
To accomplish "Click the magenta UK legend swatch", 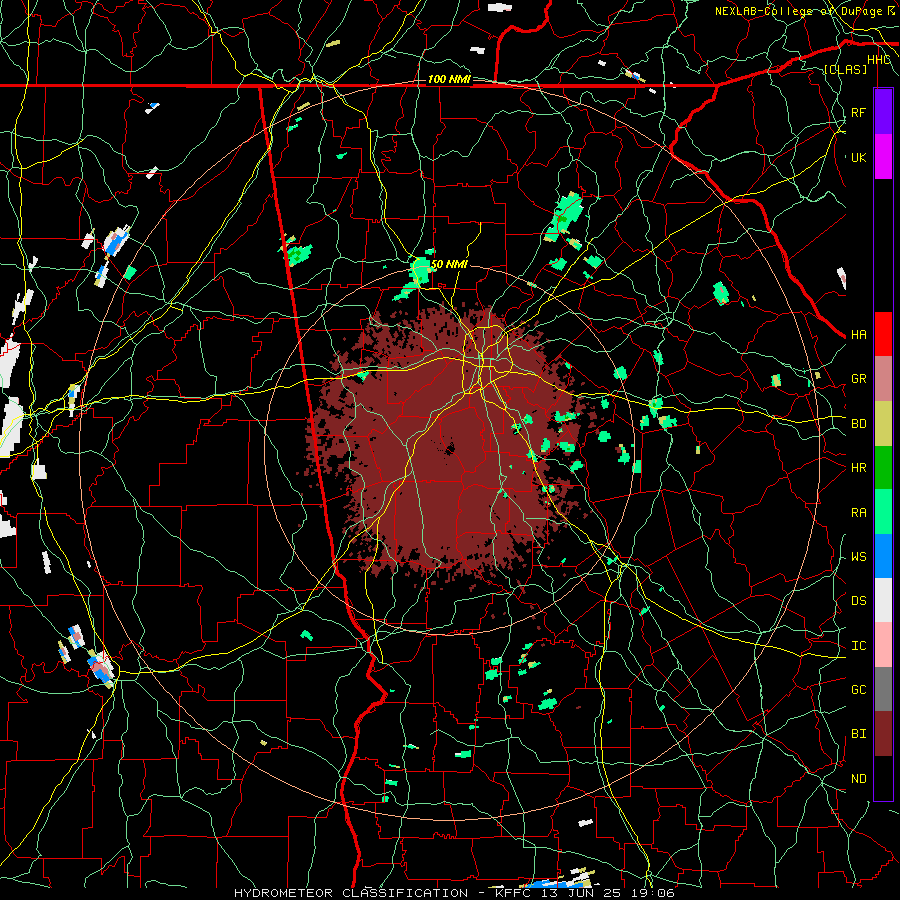I will click(x=883, y=157).
